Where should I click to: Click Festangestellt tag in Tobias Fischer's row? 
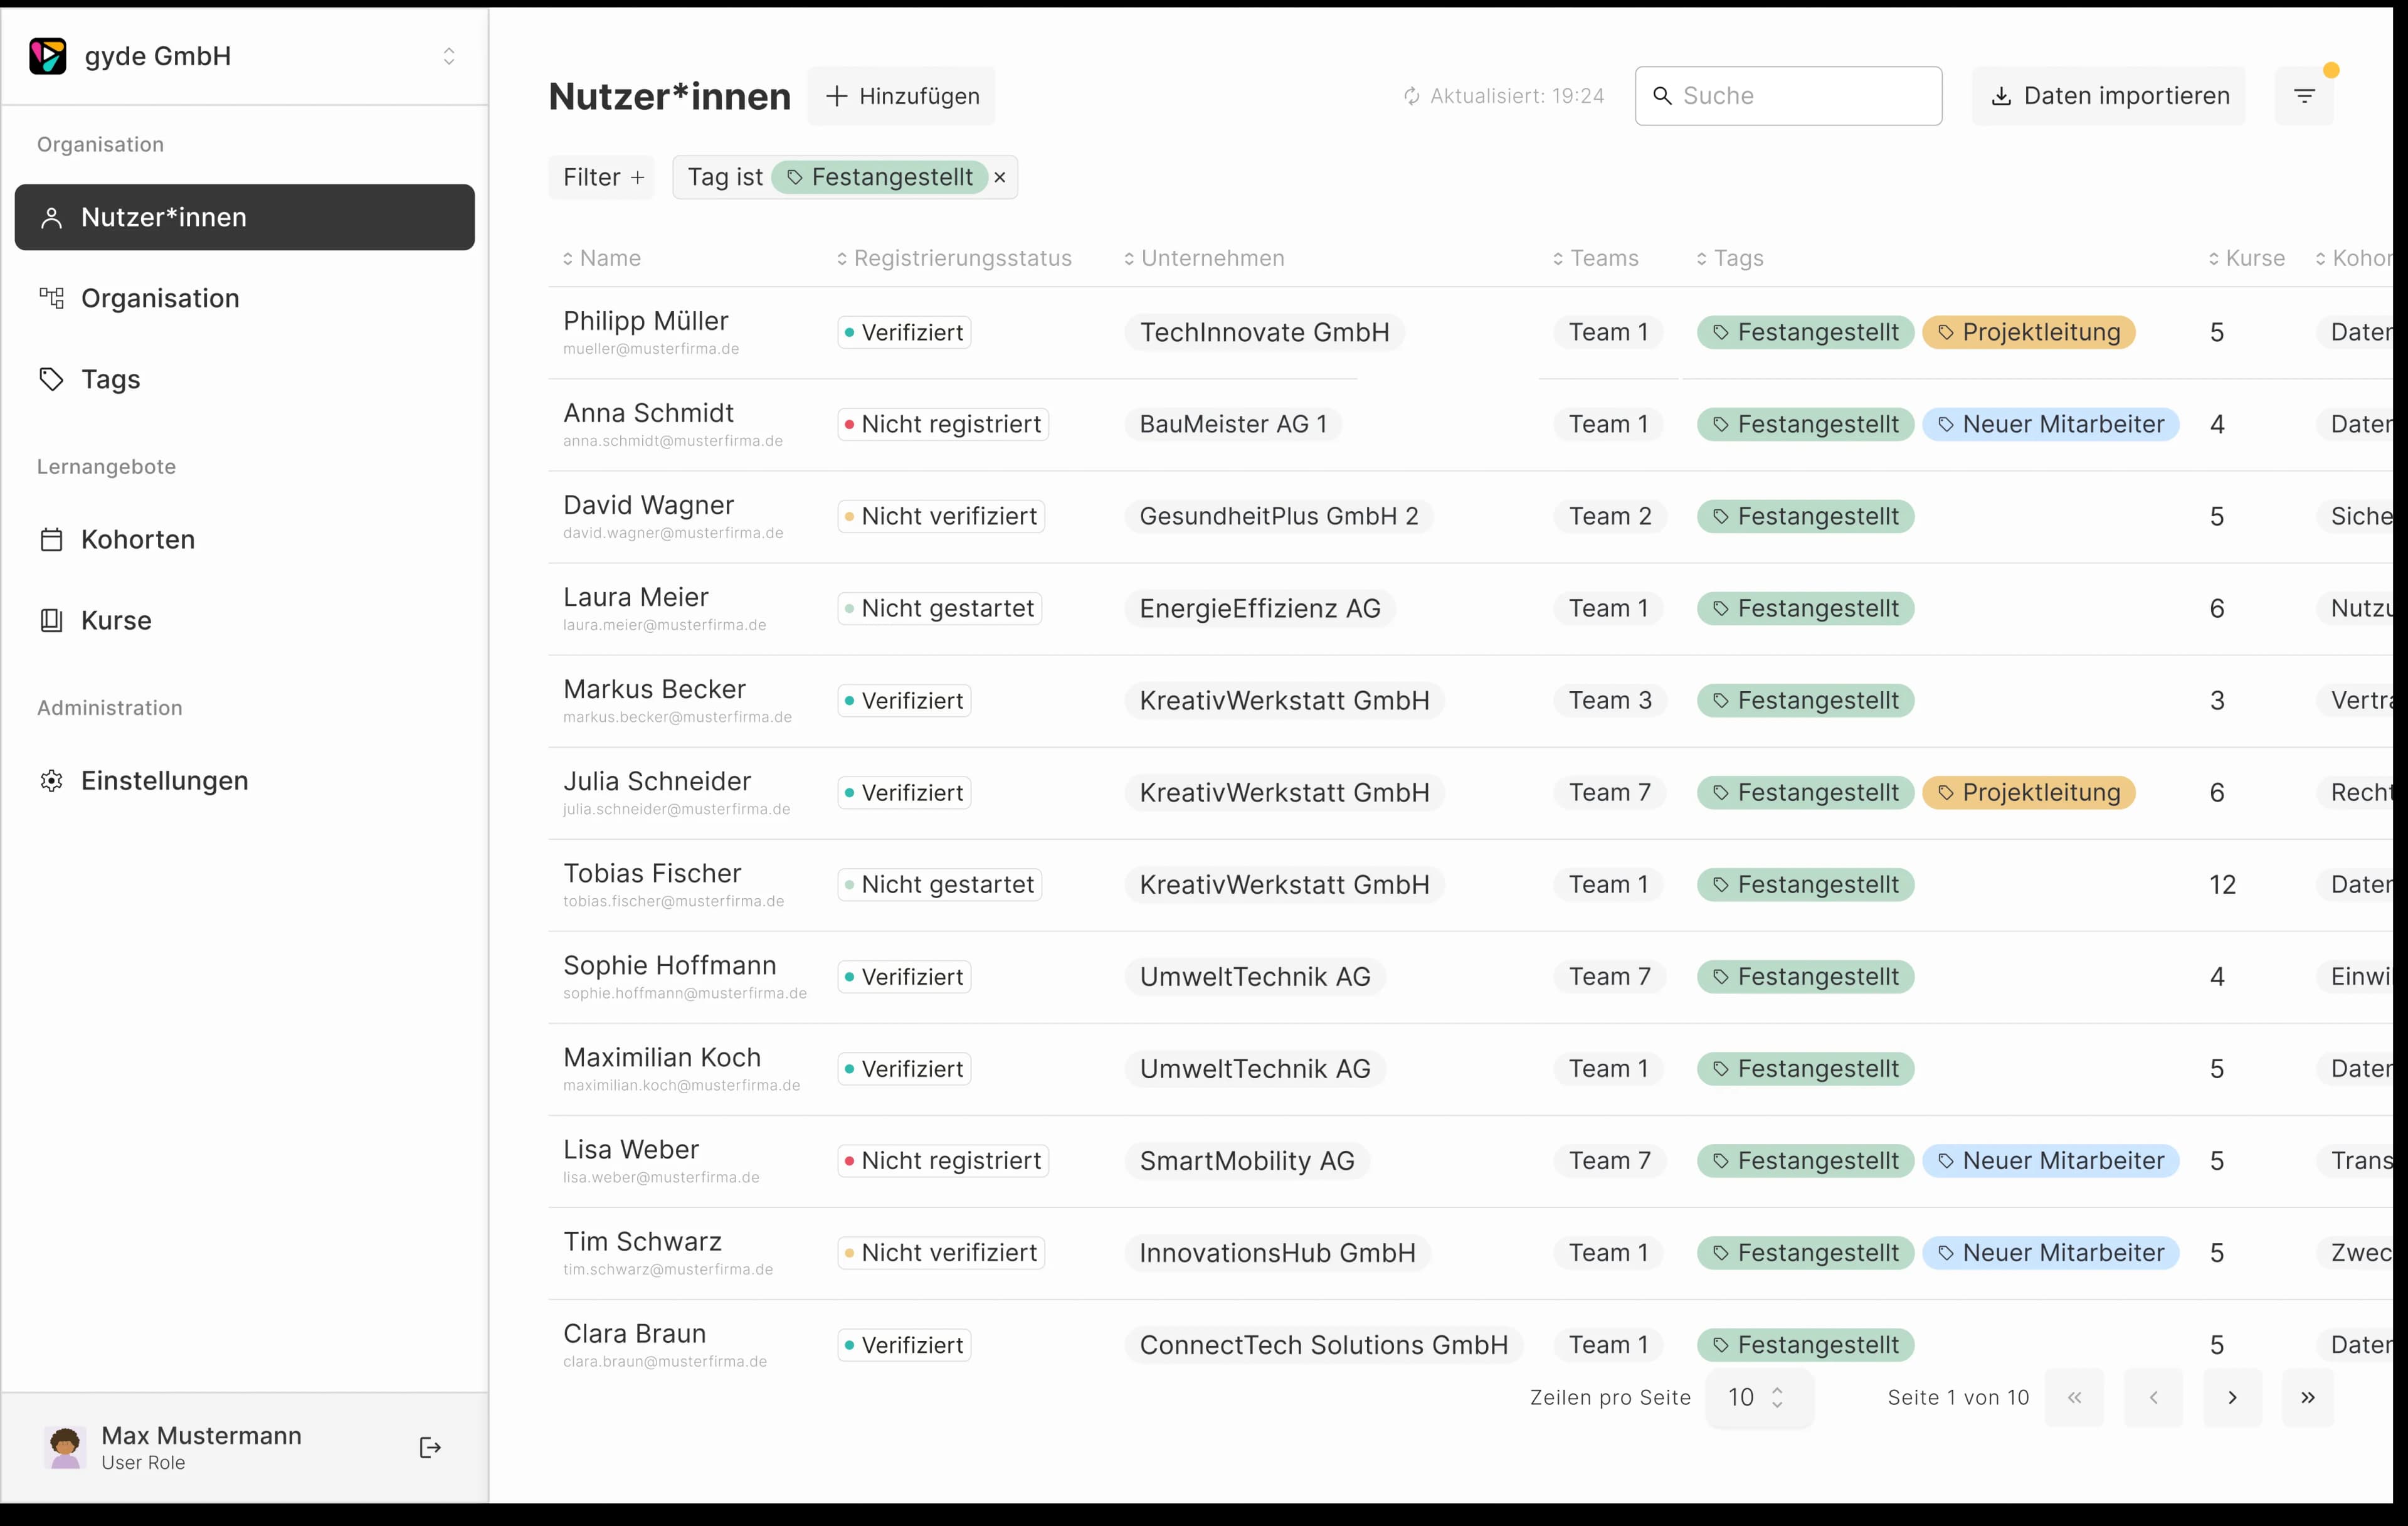[1806, 885]
